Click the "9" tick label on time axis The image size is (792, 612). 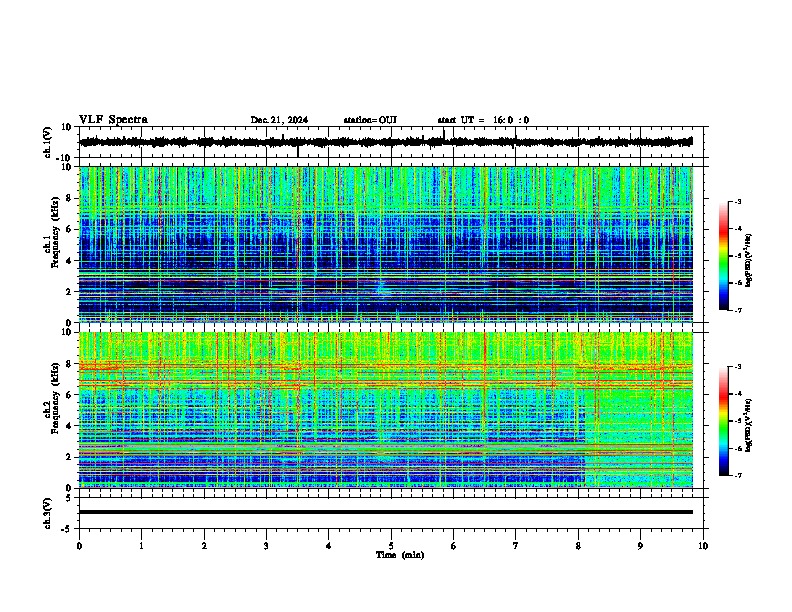click(x=640, y=546)
